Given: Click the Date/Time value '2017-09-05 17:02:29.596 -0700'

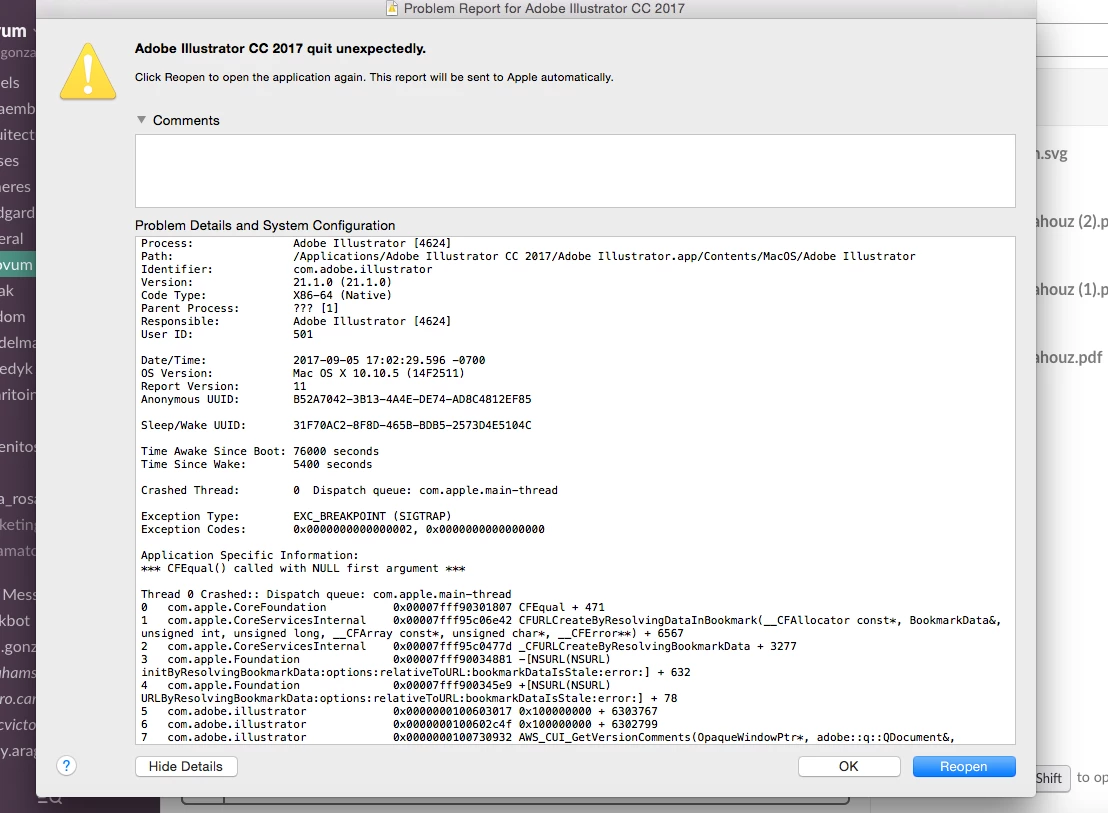Looking at the screenshot, I should [389, 360].
